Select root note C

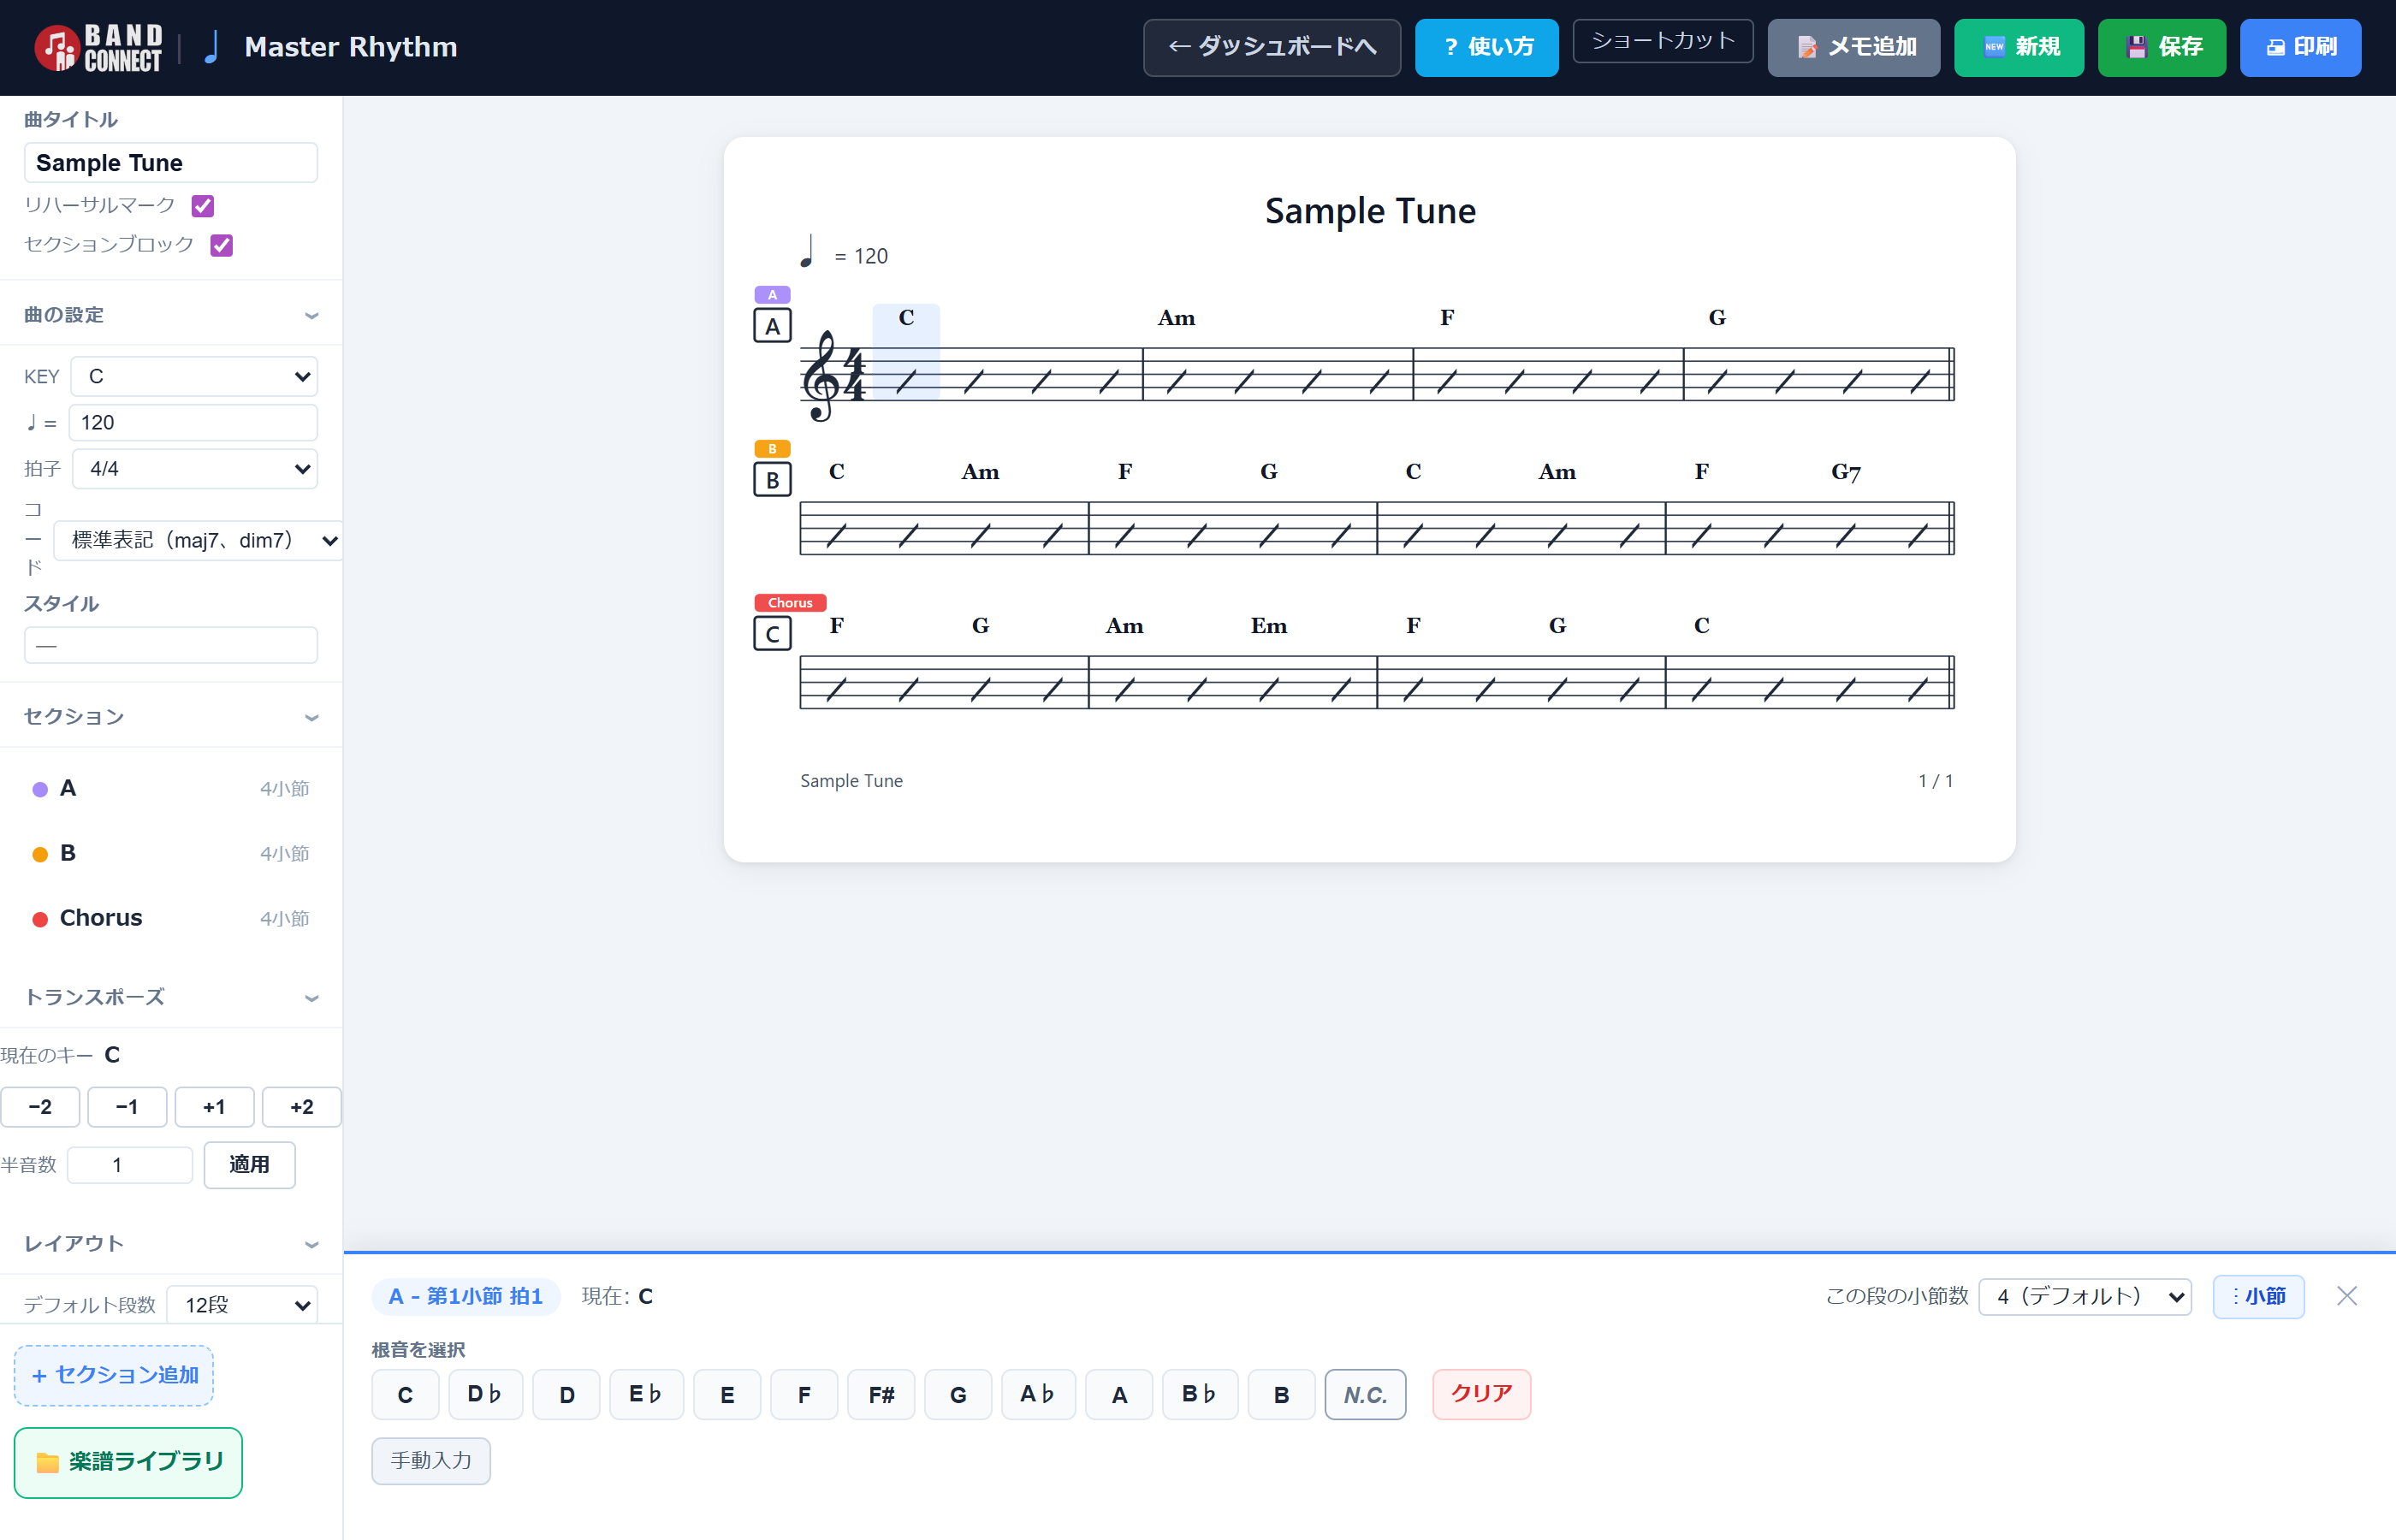405,1395
